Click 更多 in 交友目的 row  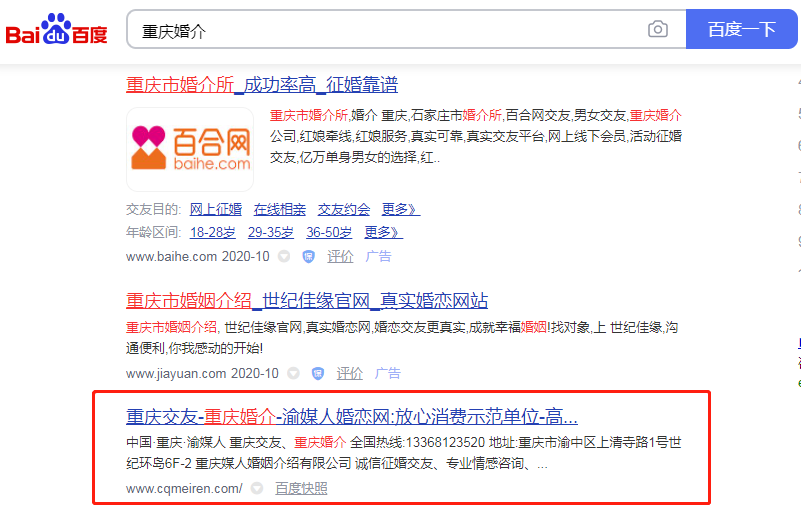(401, 210)
